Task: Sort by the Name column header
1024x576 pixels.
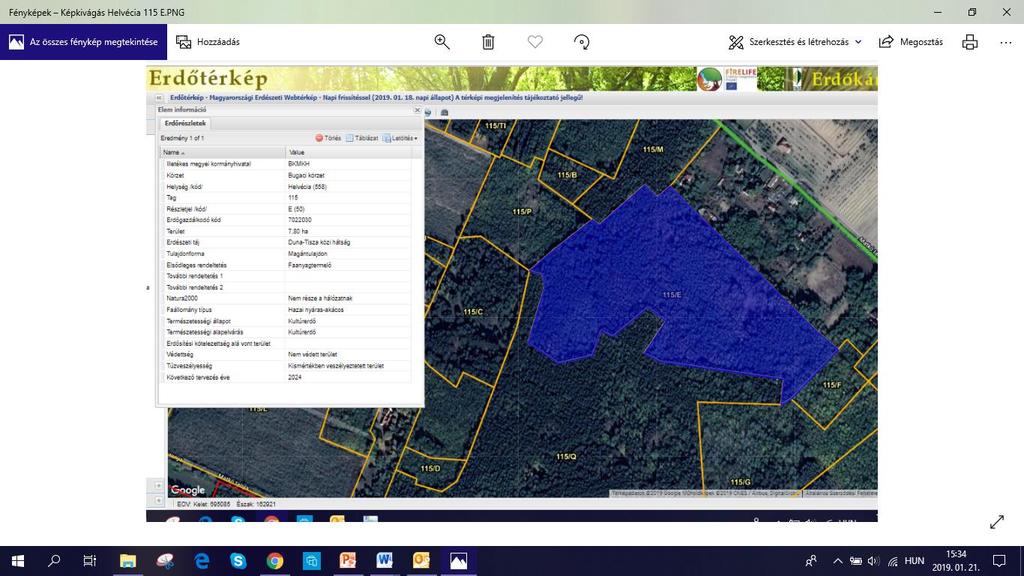Action: 223,152
